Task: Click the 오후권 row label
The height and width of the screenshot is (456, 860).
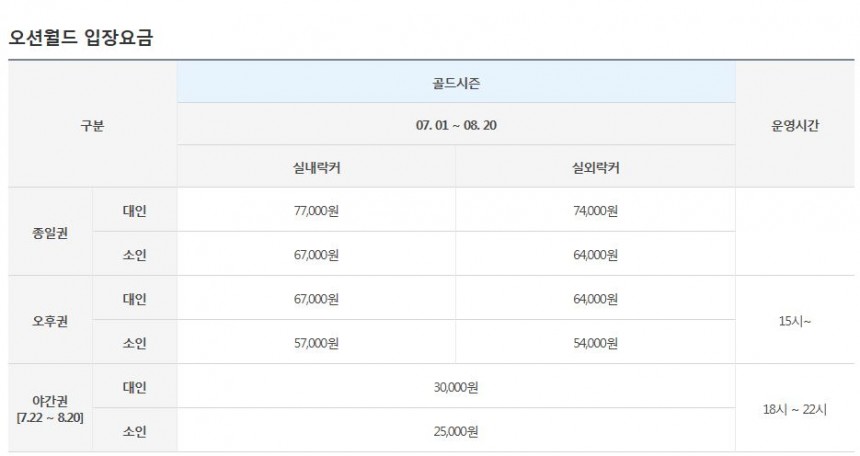Action: 50,320
